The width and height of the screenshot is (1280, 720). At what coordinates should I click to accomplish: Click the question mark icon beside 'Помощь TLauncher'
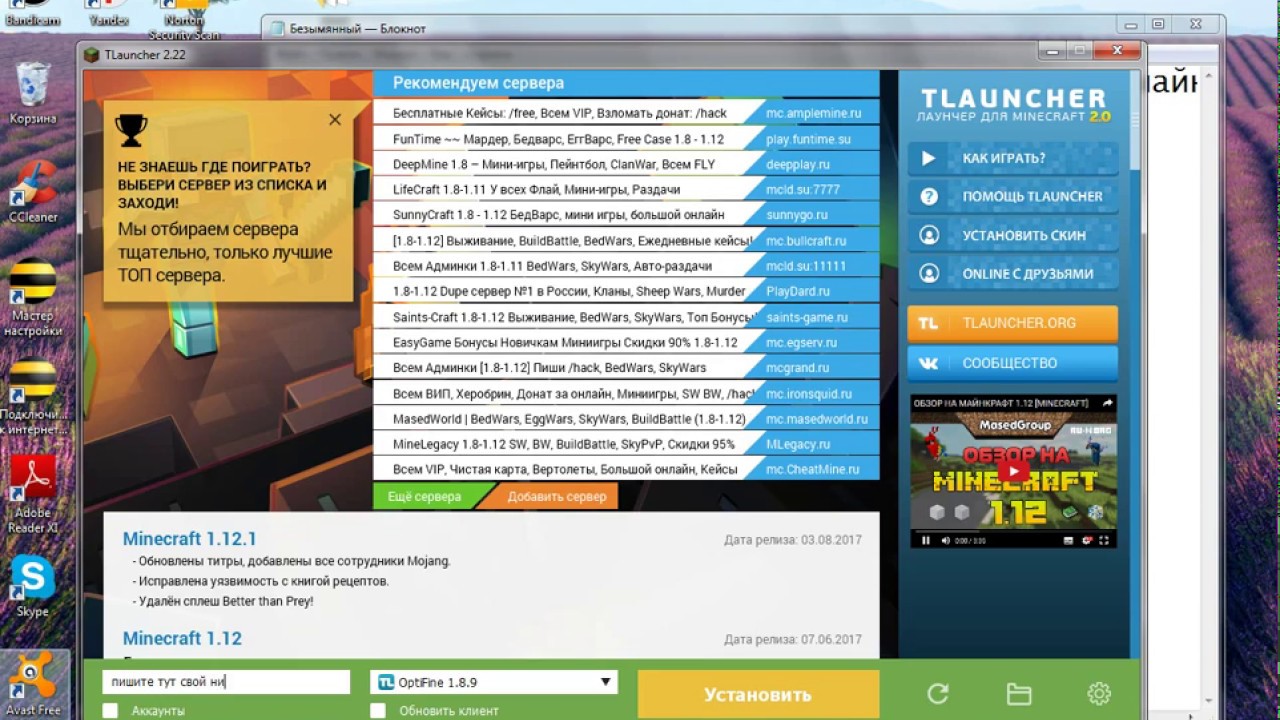click(929, 197)
